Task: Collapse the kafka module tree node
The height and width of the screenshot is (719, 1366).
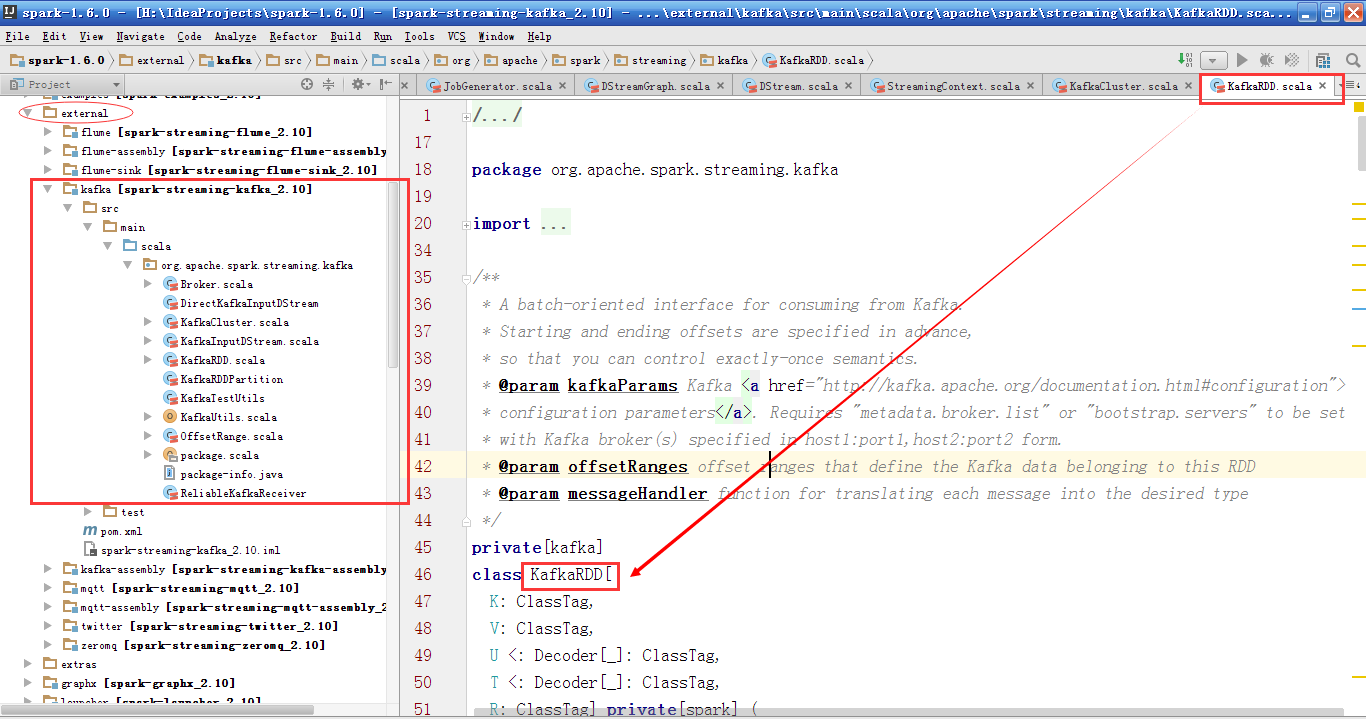Action: tap(48, 189)
